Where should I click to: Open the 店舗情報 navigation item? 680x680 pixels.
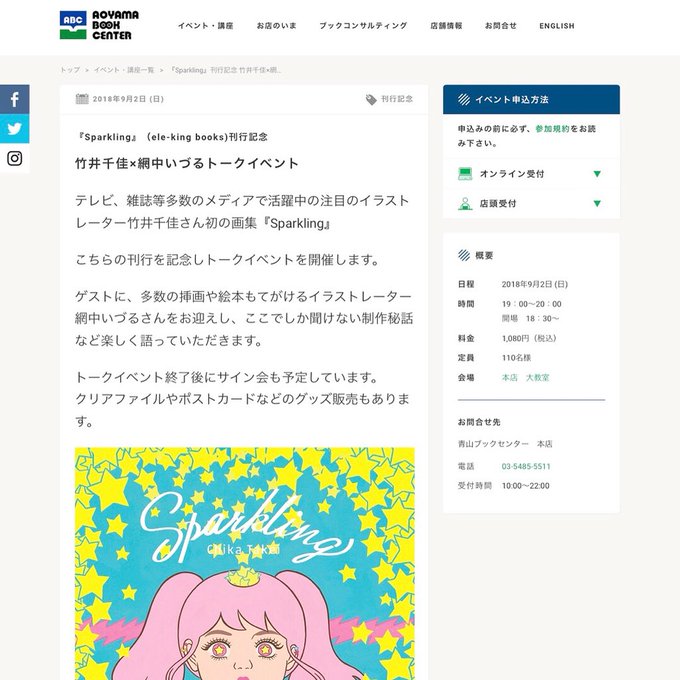coord(446,26)
